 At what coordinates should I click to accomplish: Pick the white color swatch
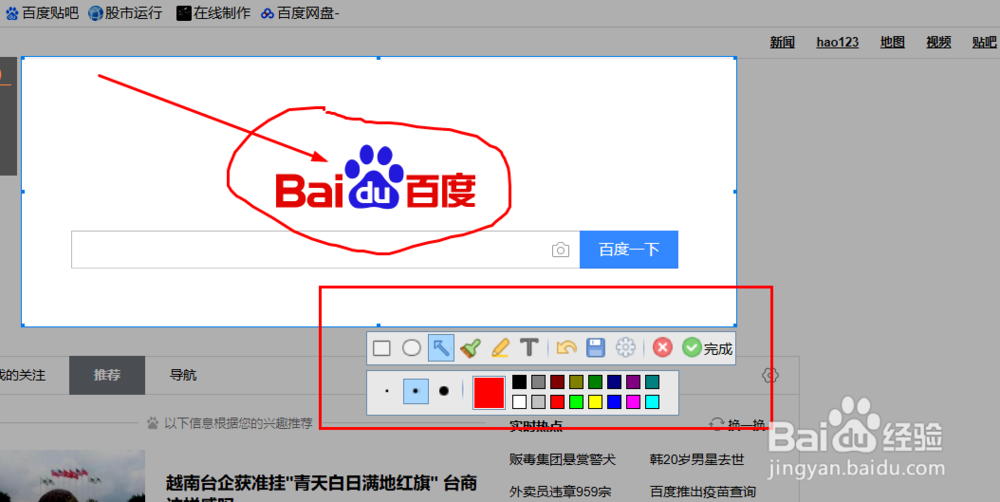click(x=520, y=402)
